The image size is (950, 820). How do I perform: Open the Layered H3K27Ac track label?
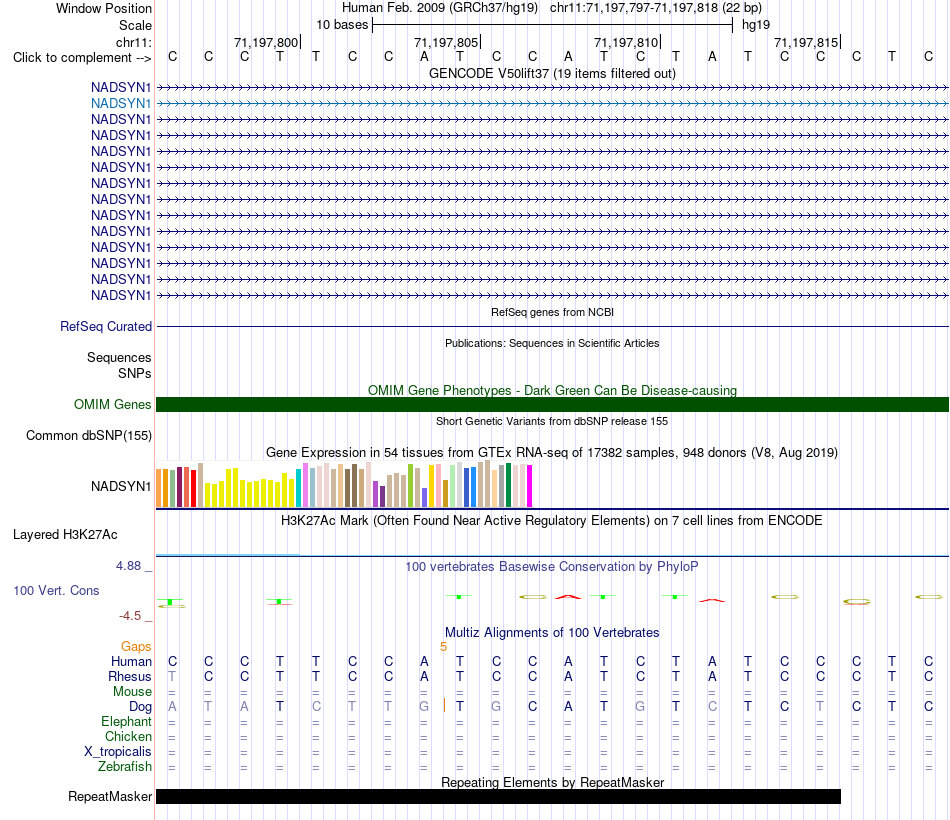click(65, 535)
